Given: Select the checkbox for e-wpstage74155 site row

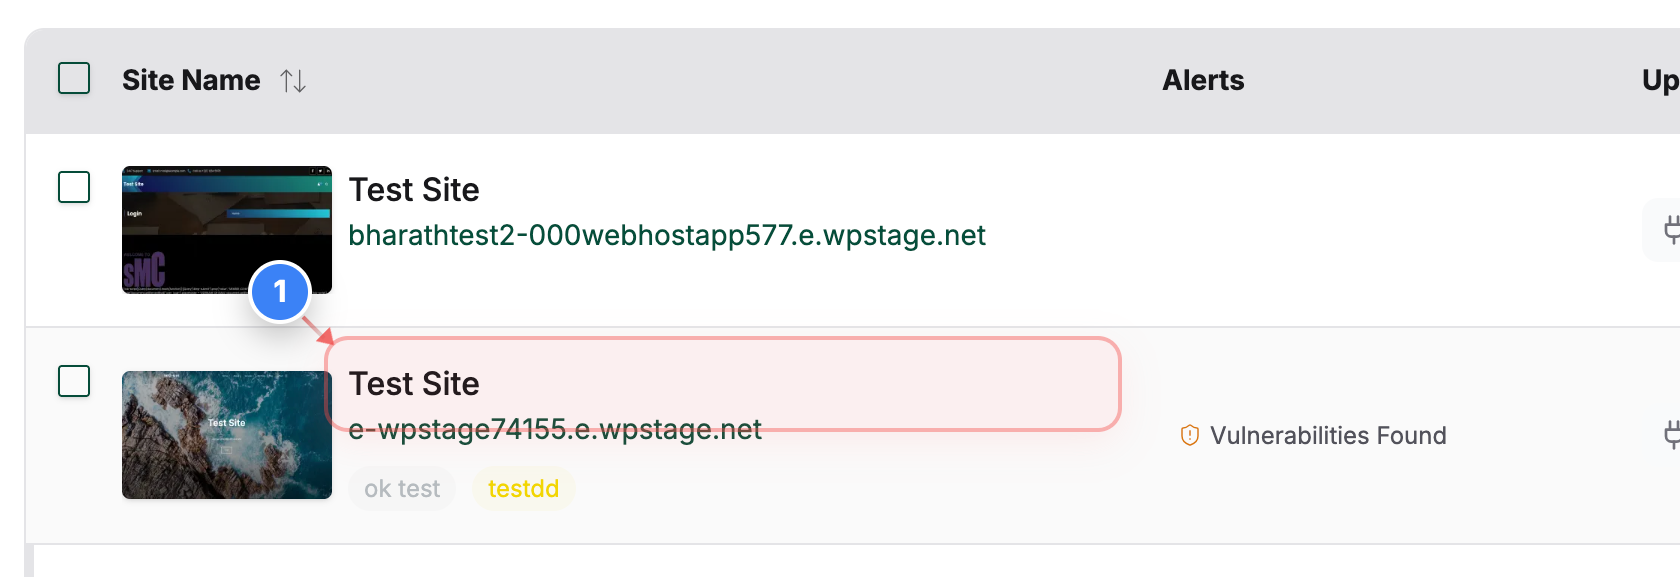Looking at the screenshot, I should (x=73, y=382).
